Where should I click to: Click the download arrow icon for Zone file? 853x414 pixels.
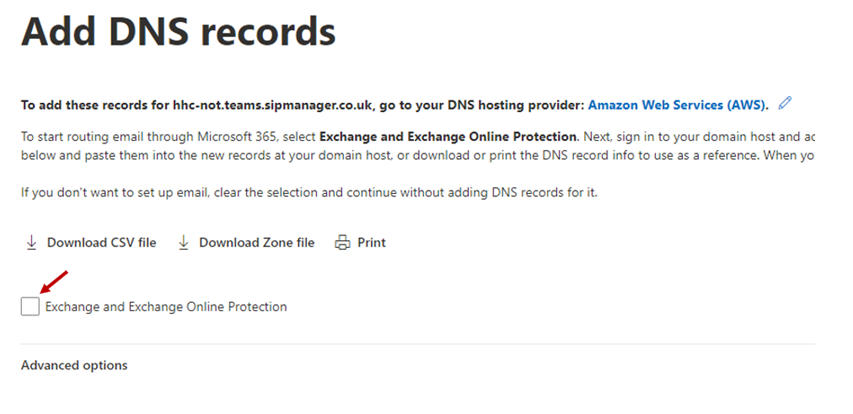pos(184,243)
